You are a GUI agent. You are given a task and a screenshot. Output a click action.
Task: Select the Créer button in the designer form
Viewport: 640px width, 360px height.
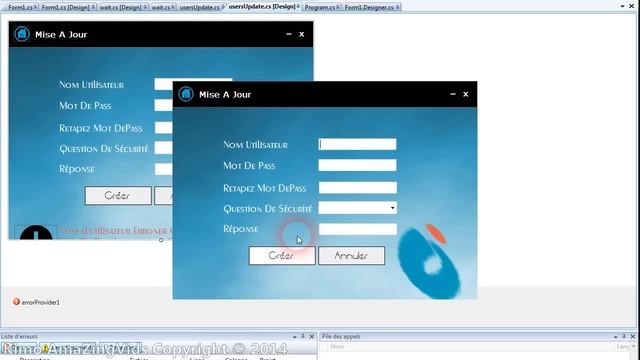pos(118,196)
